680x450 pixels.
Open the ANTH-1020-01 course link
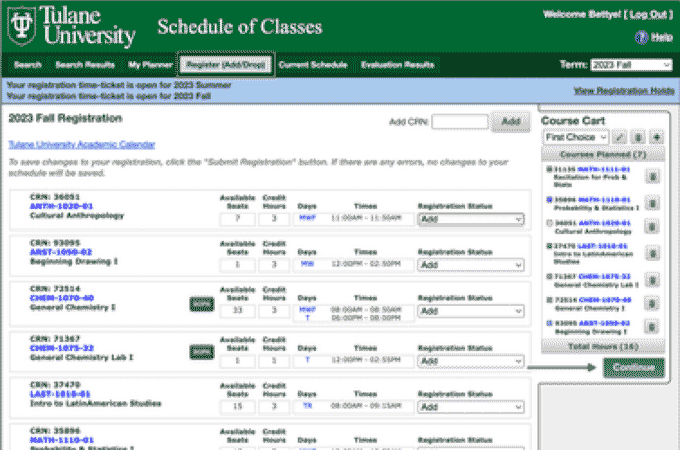(61, 206)
